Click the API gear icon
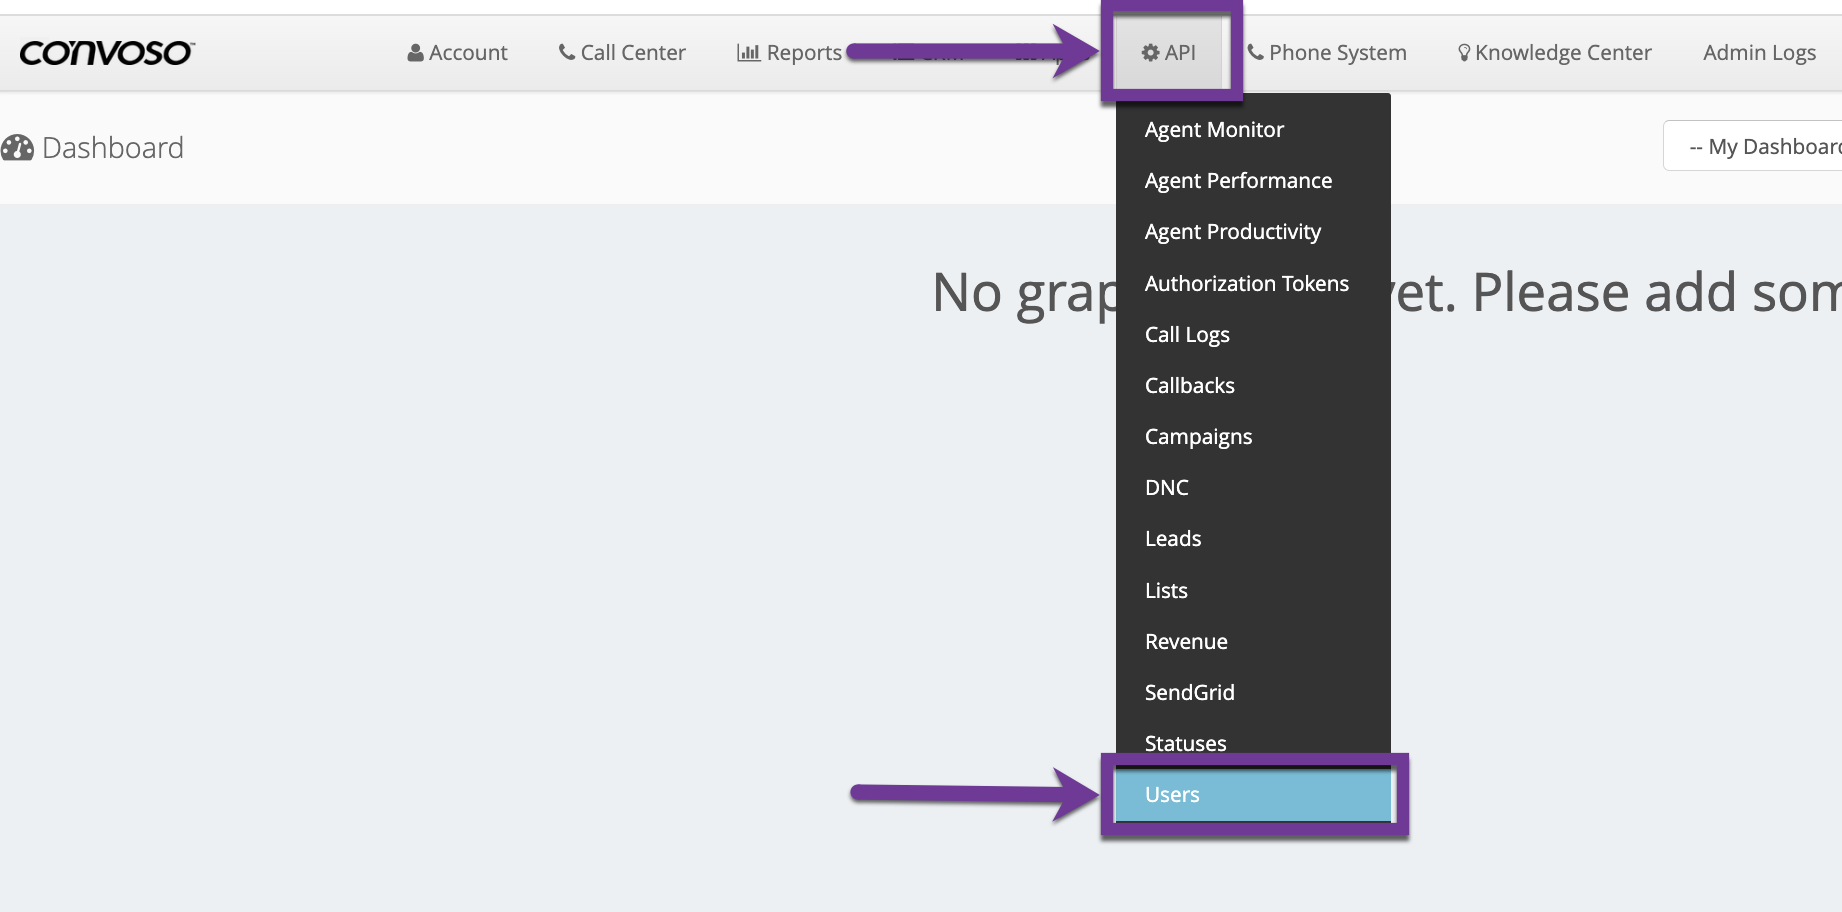 [1151, 53]
